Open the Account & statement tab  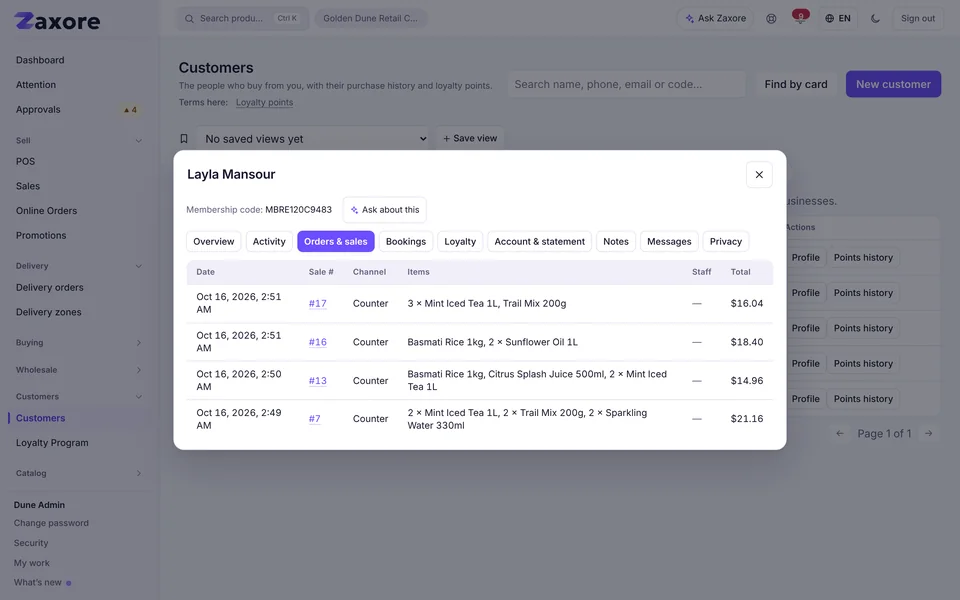click(539, 241)
